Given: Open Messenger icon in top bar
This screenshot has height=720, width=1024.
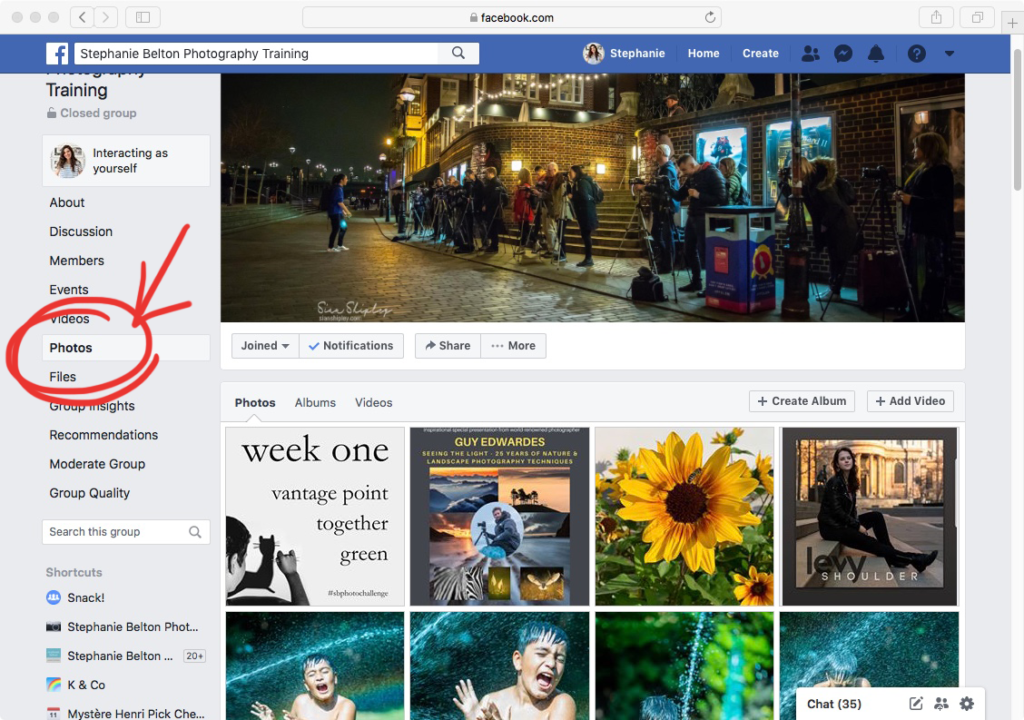Looking at the screenshot, I should click(x=843, y=53).
